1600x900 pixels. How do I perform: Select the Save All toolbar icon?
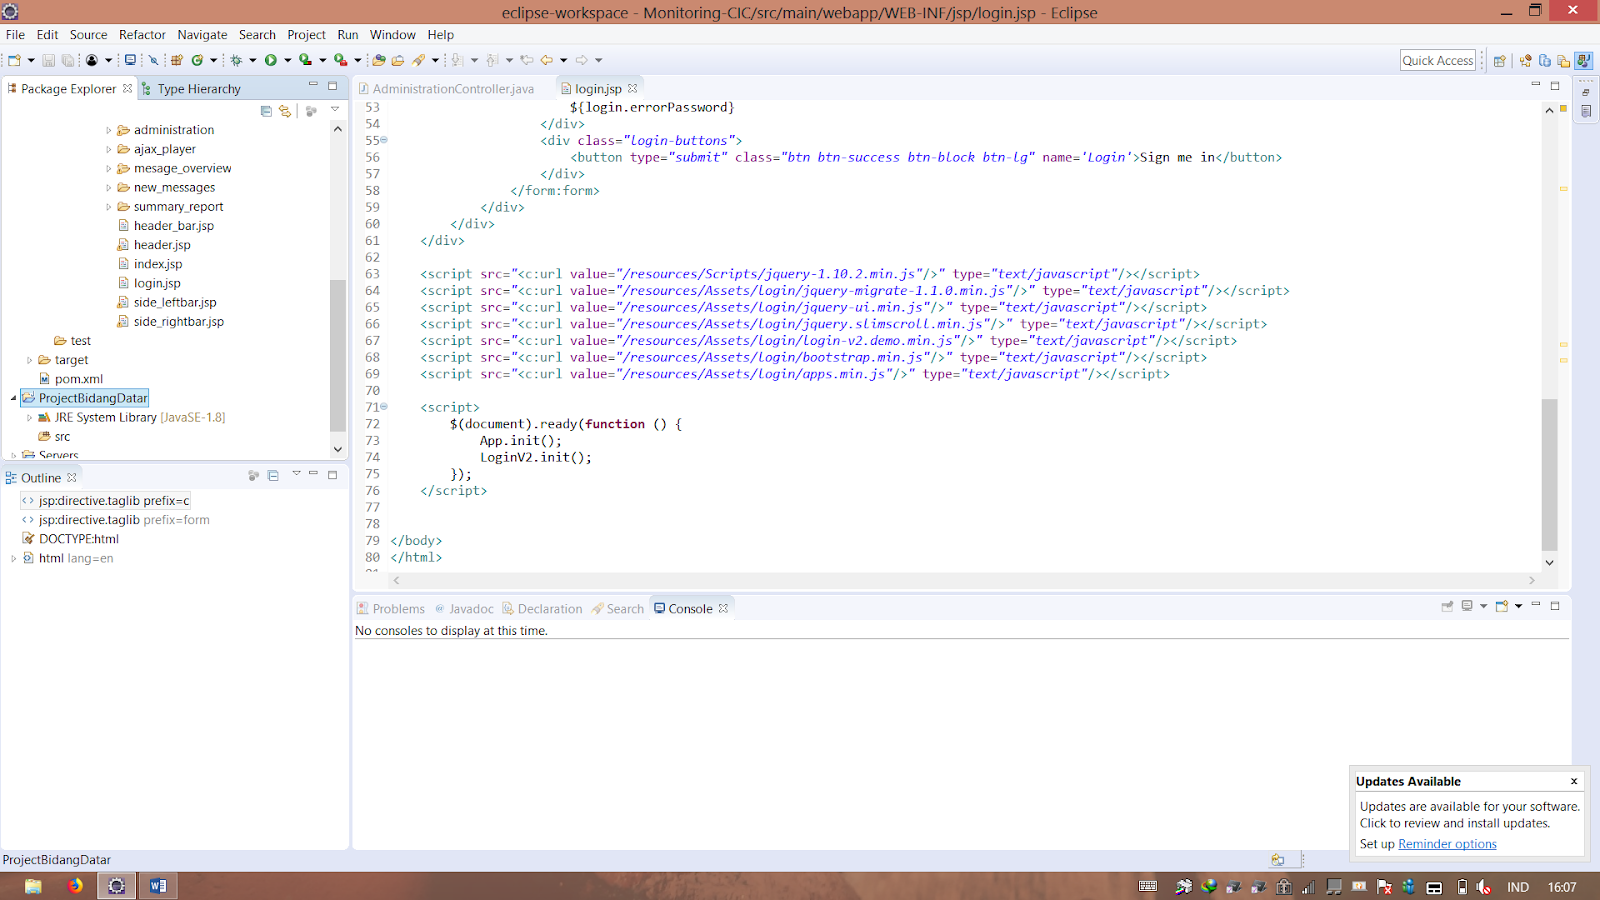69,60
